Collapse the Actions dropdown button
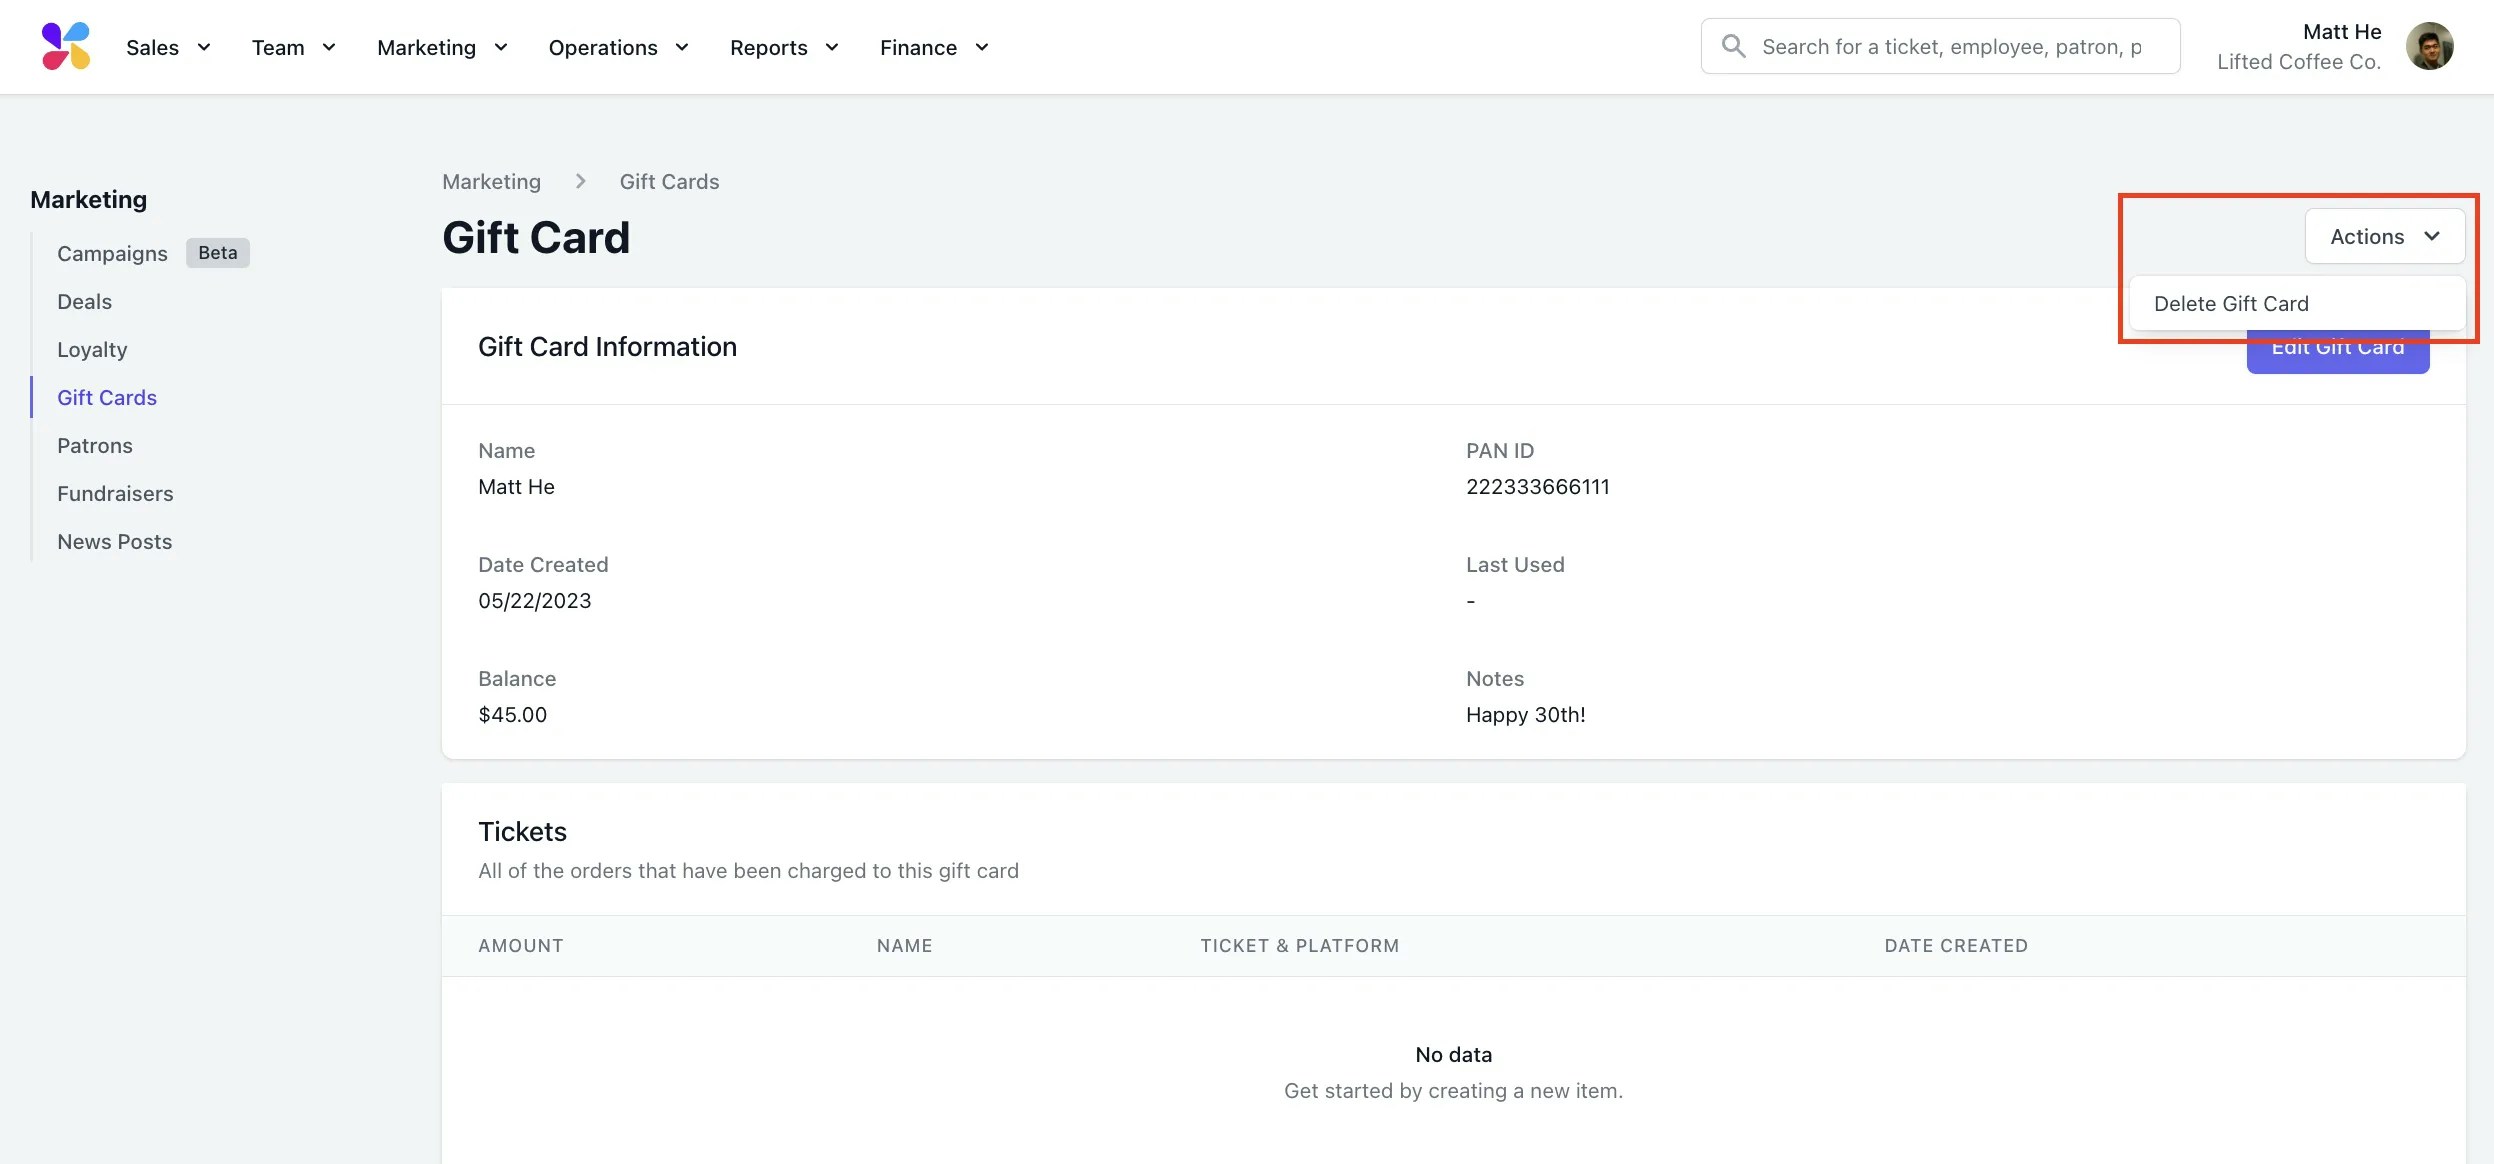The width and height of the screenshot is (2494, 1164). point(2384,237)
